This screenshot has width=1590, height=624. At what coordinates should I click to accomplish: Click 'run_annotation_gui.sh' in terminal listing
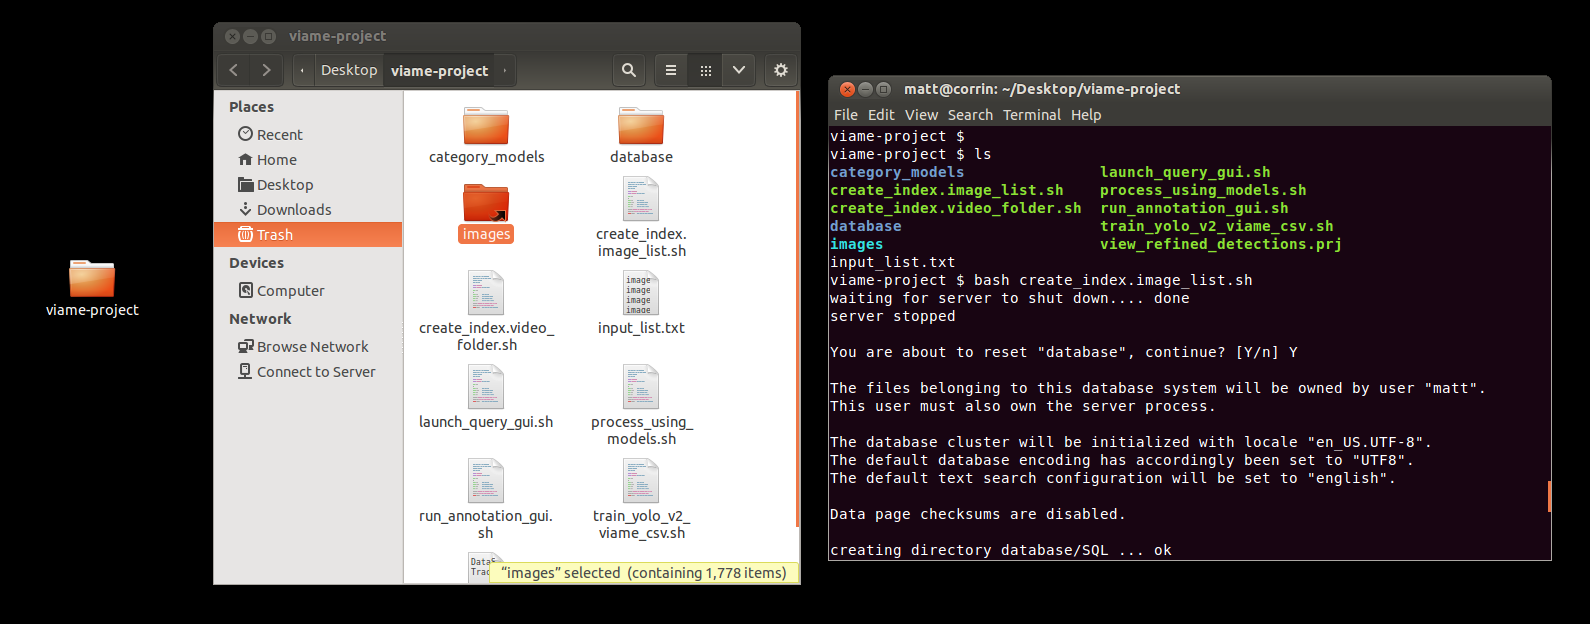(x=1194, y=208)
